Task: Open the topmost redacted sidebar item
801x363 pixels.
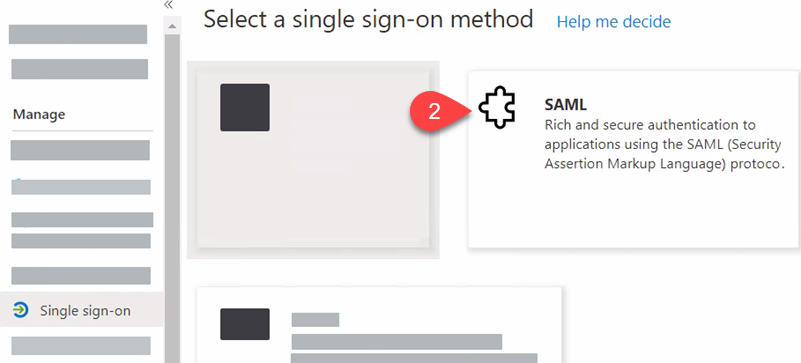Action: pyautogui.click(x=78, y=34)
